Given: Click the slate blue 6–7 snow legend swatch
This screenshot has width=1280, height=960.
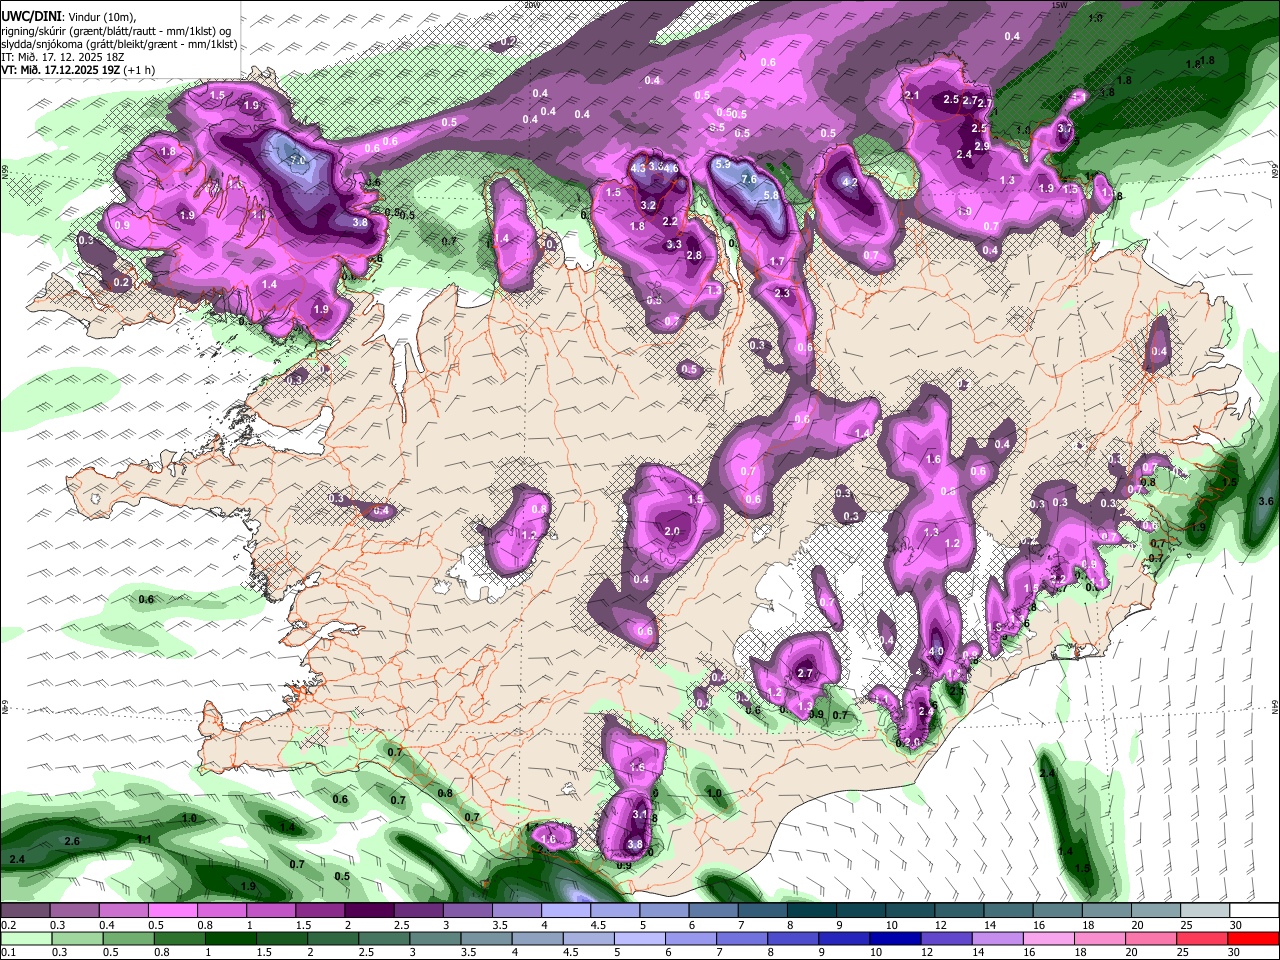Looking at the screenshot, I should click(x=711, y=910).
